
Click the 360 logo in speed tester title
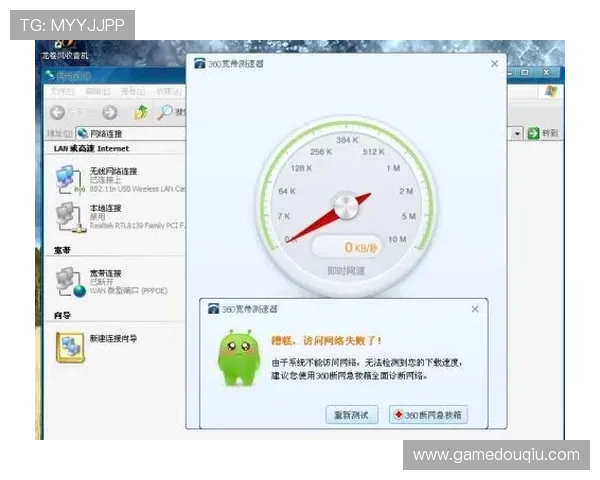click(202, 63)
